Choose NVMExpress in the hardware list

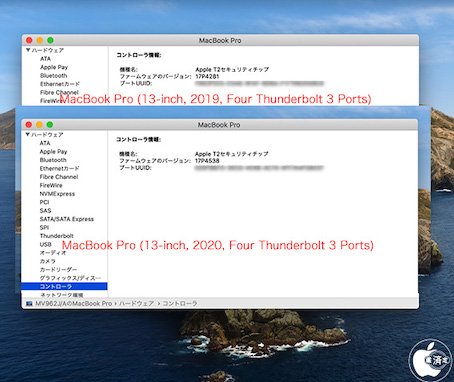pyautogui.click(x=57, y=194)
